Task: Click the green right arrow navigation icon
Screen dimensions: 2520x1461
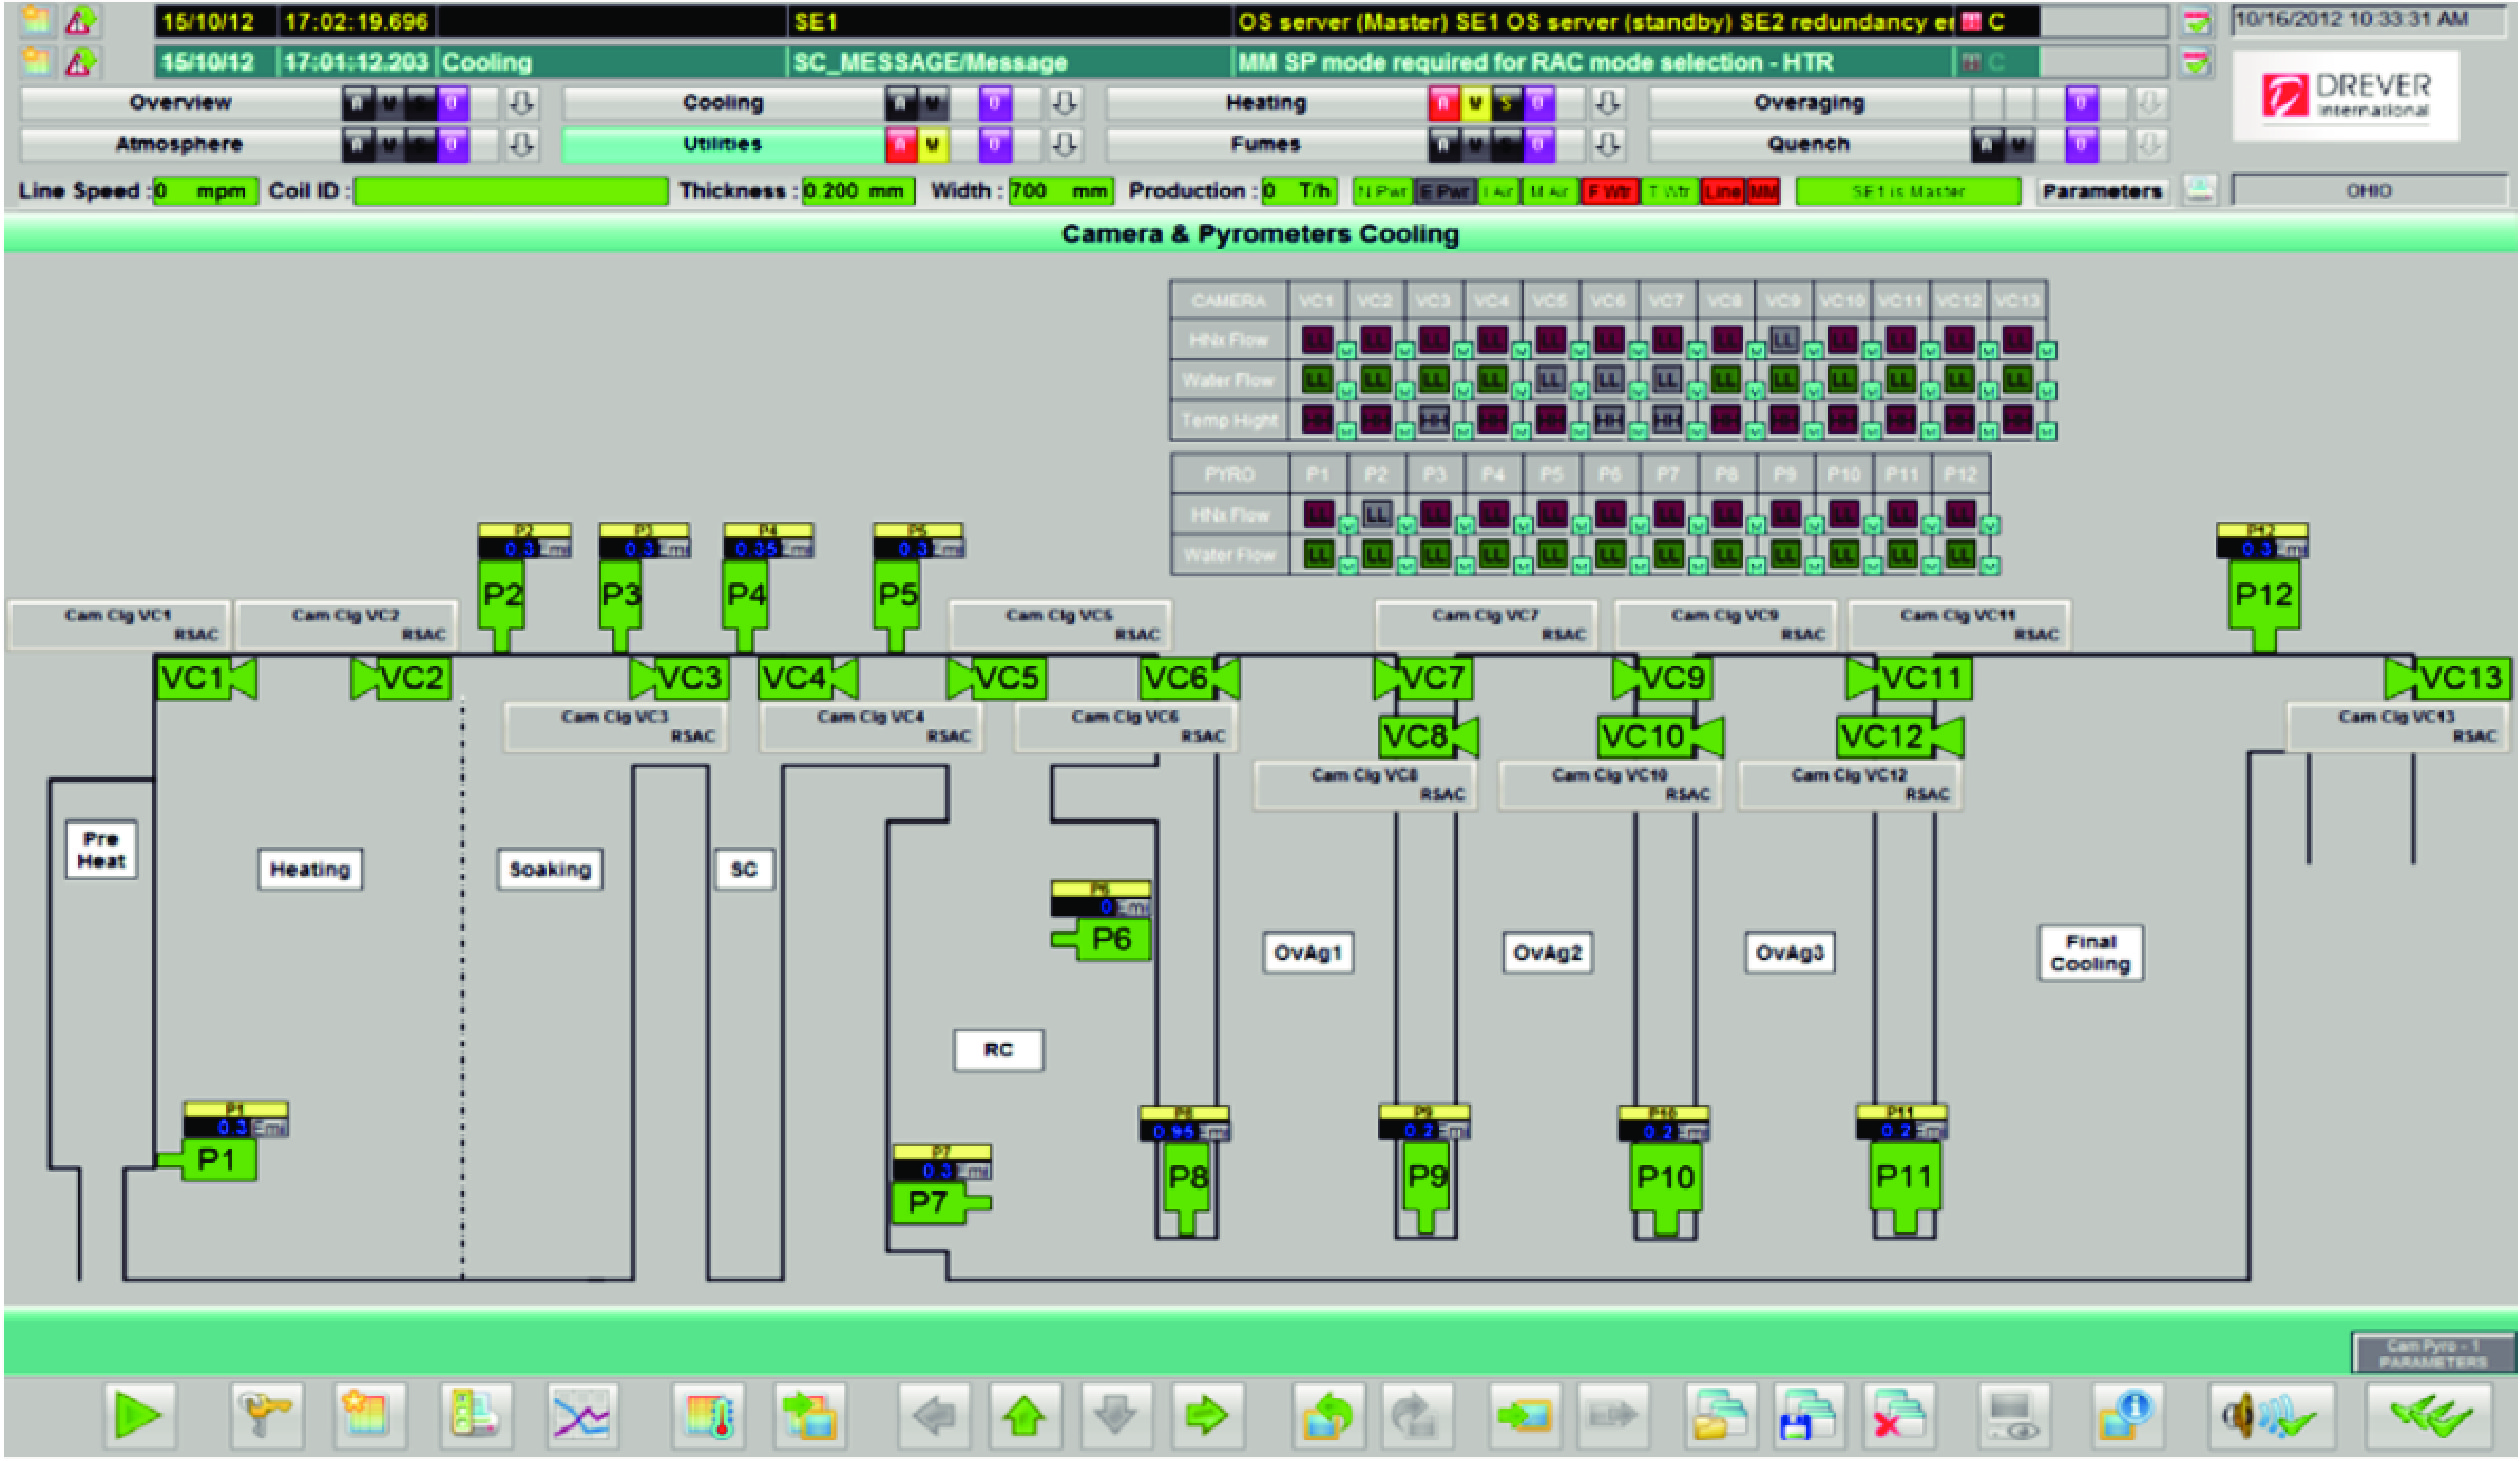Action: [x=1207, y=1415]
